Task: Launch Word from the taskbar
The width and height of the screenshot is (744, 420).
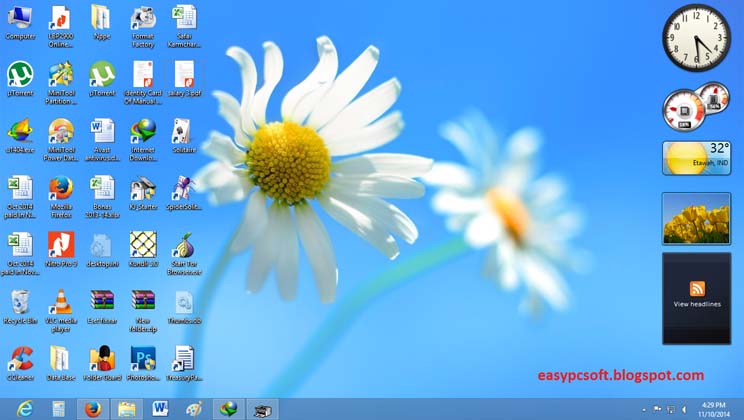Action: tap(160, 409)
